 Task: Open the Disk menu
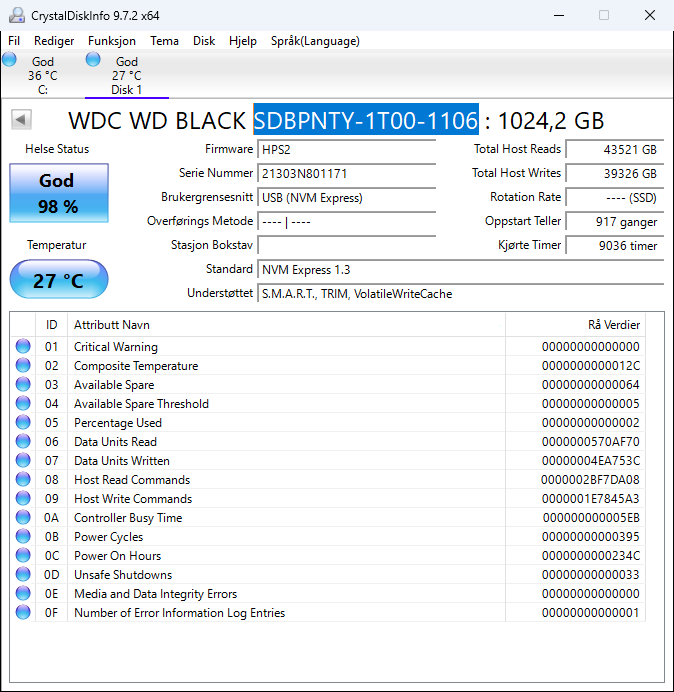pyautogui.click(x=204, y=41)
